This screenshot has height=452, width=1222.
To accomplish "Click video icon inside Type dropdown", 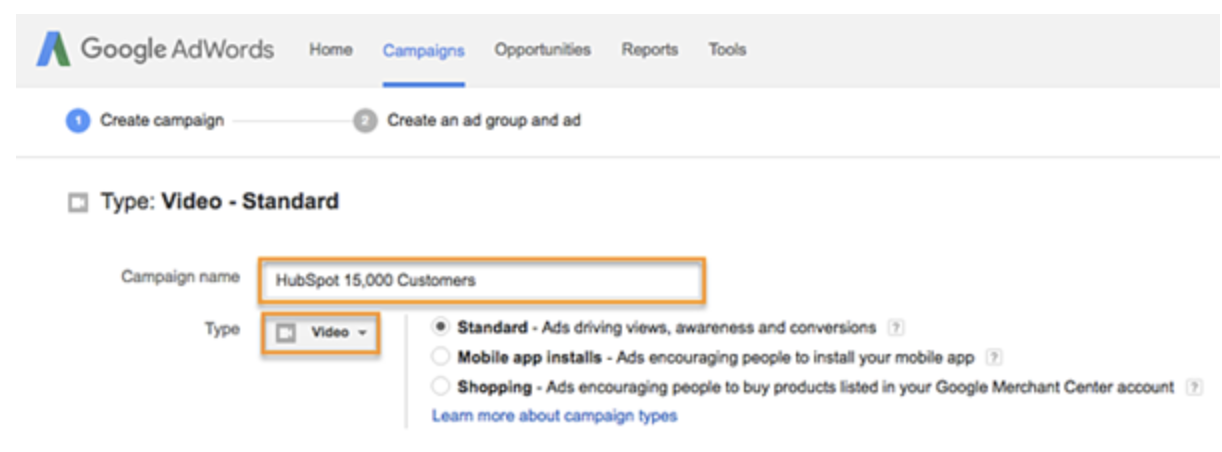I will pyautogui.click(x=287, y=333).
